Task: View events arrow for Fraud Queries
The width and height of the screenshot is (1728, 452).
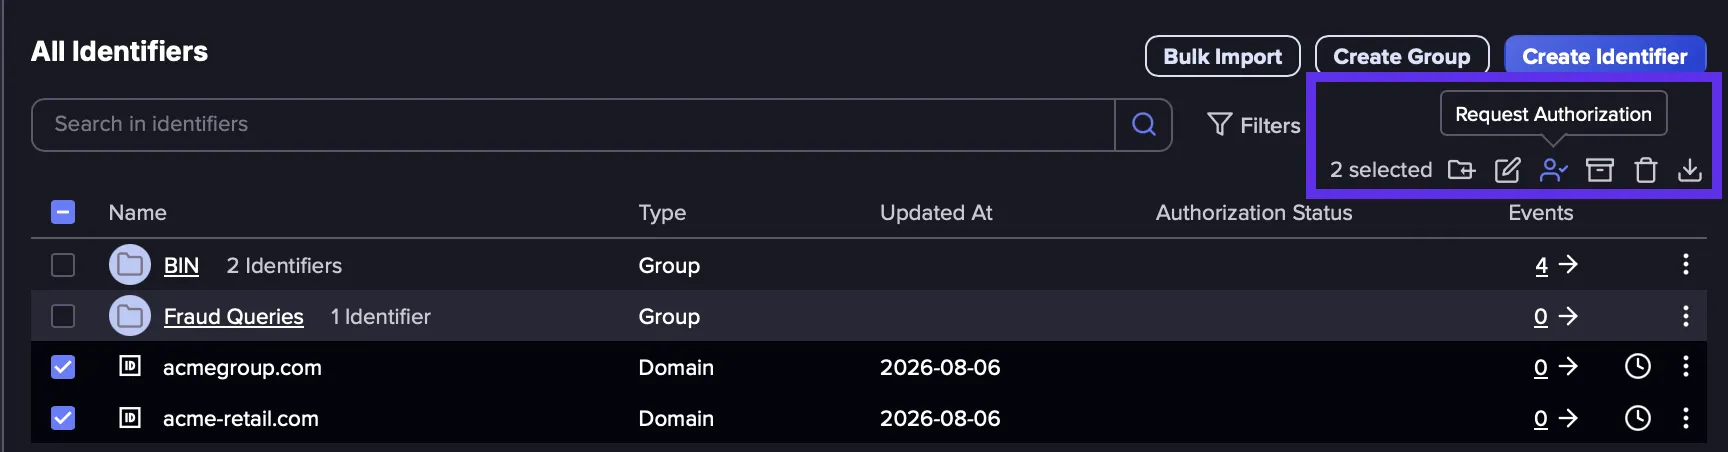Action: pyautogui.click(x=1568, y=316)
